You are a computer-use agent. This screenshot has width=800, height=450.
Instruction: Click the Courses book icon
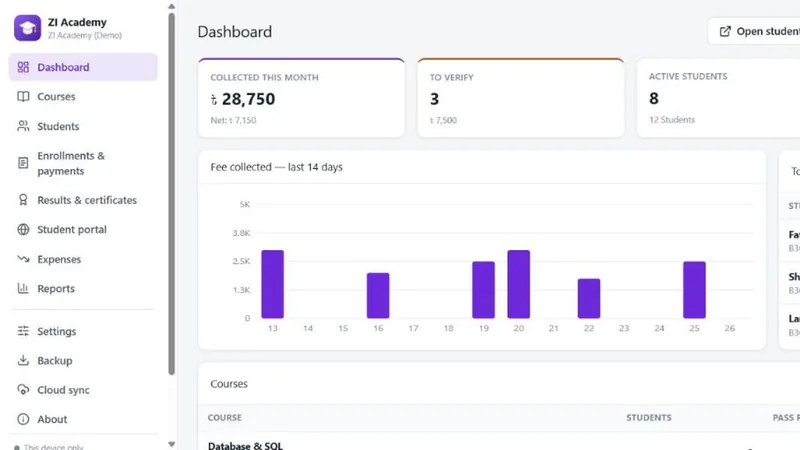[x=23, y=96]
